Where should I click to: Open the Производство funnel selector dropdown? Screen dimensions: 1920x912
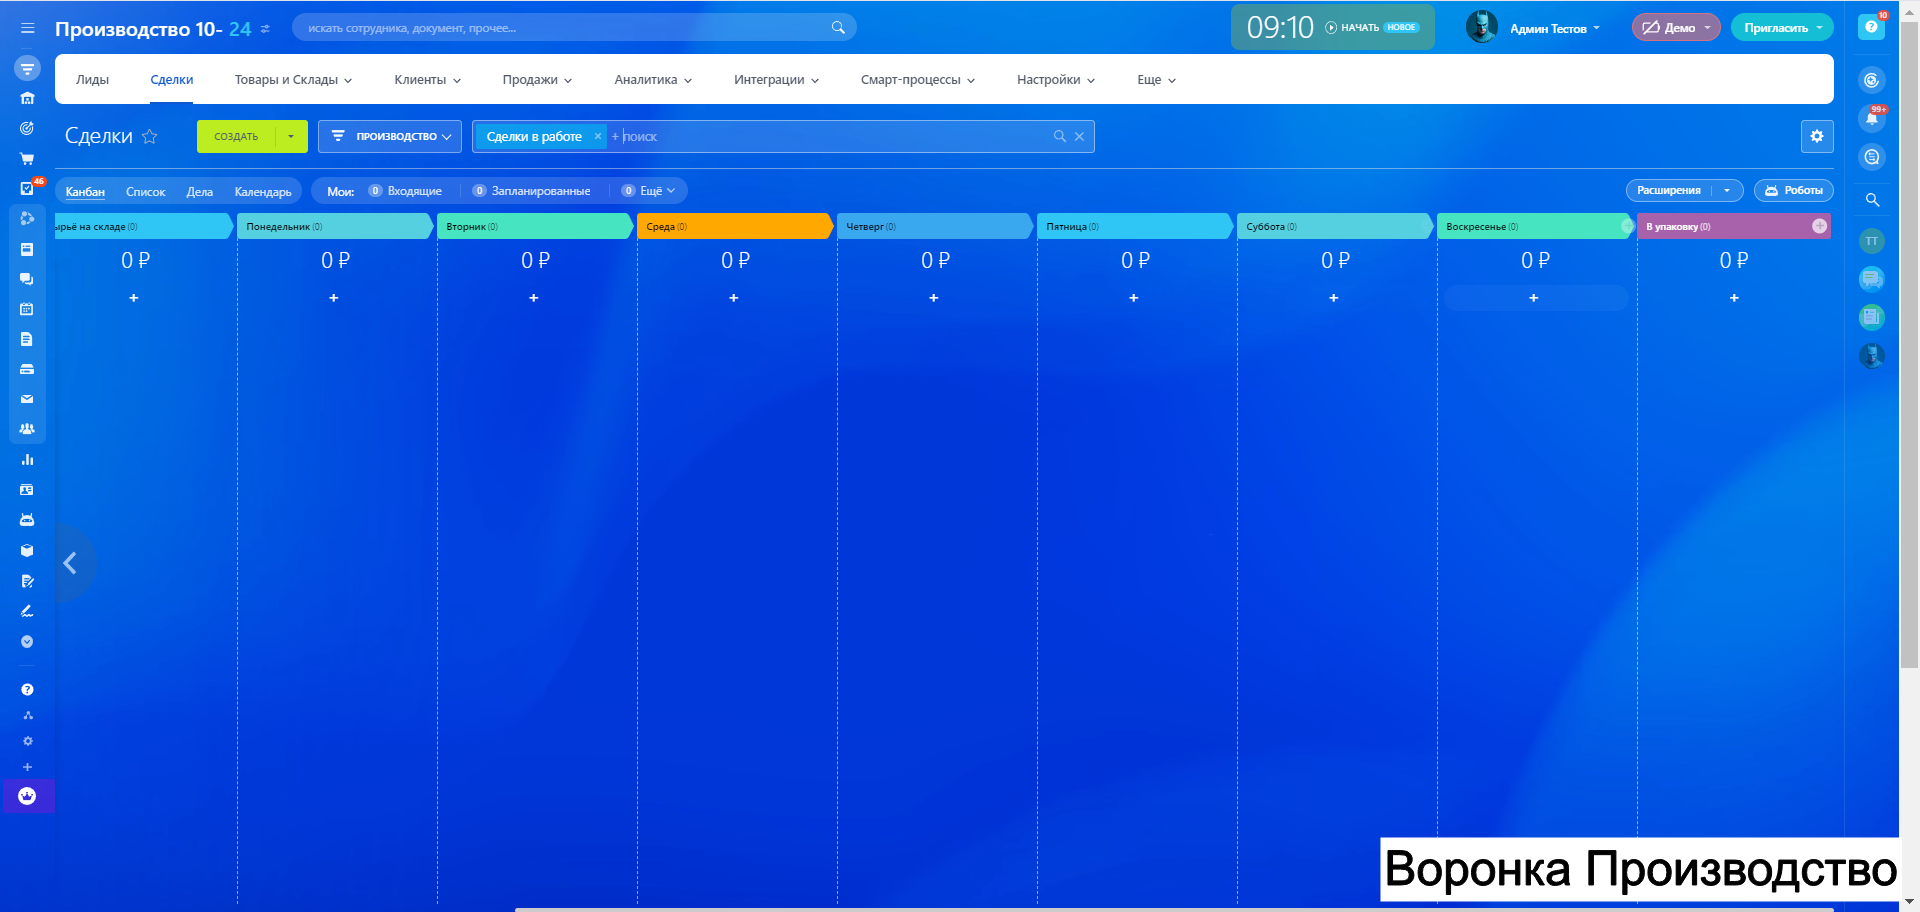click(x=390, y=136)
